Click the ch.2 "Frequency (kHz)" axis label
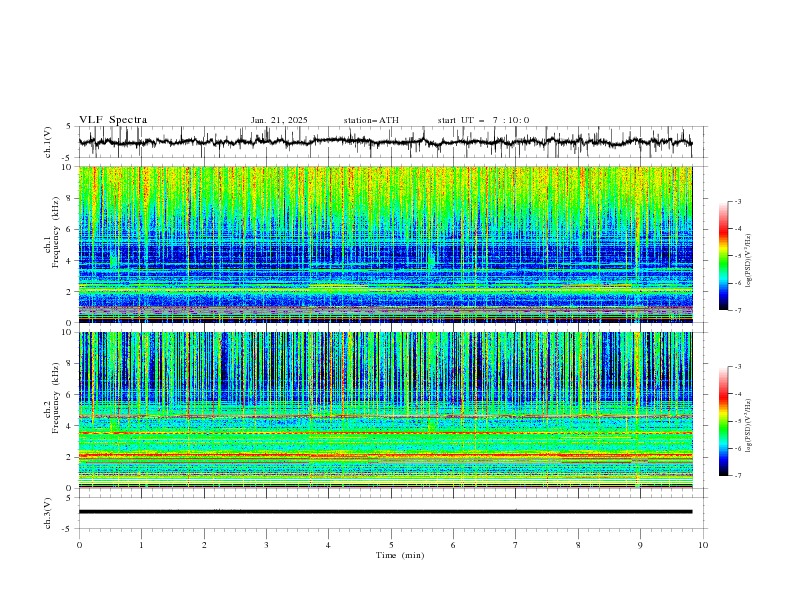792x612 pixels. (x=57, y=398)
